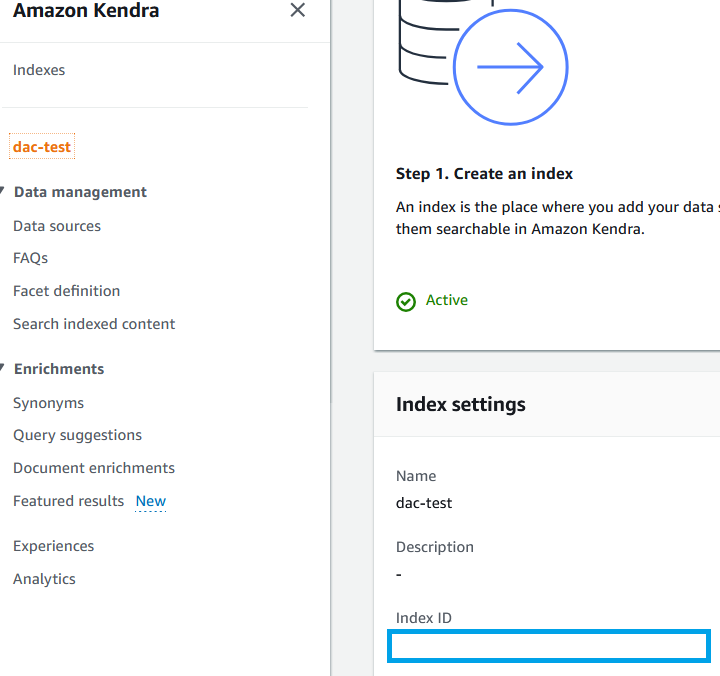Screen dimensions: 720x676
Task: Click the Index settings heading
Action: point(461,405)
